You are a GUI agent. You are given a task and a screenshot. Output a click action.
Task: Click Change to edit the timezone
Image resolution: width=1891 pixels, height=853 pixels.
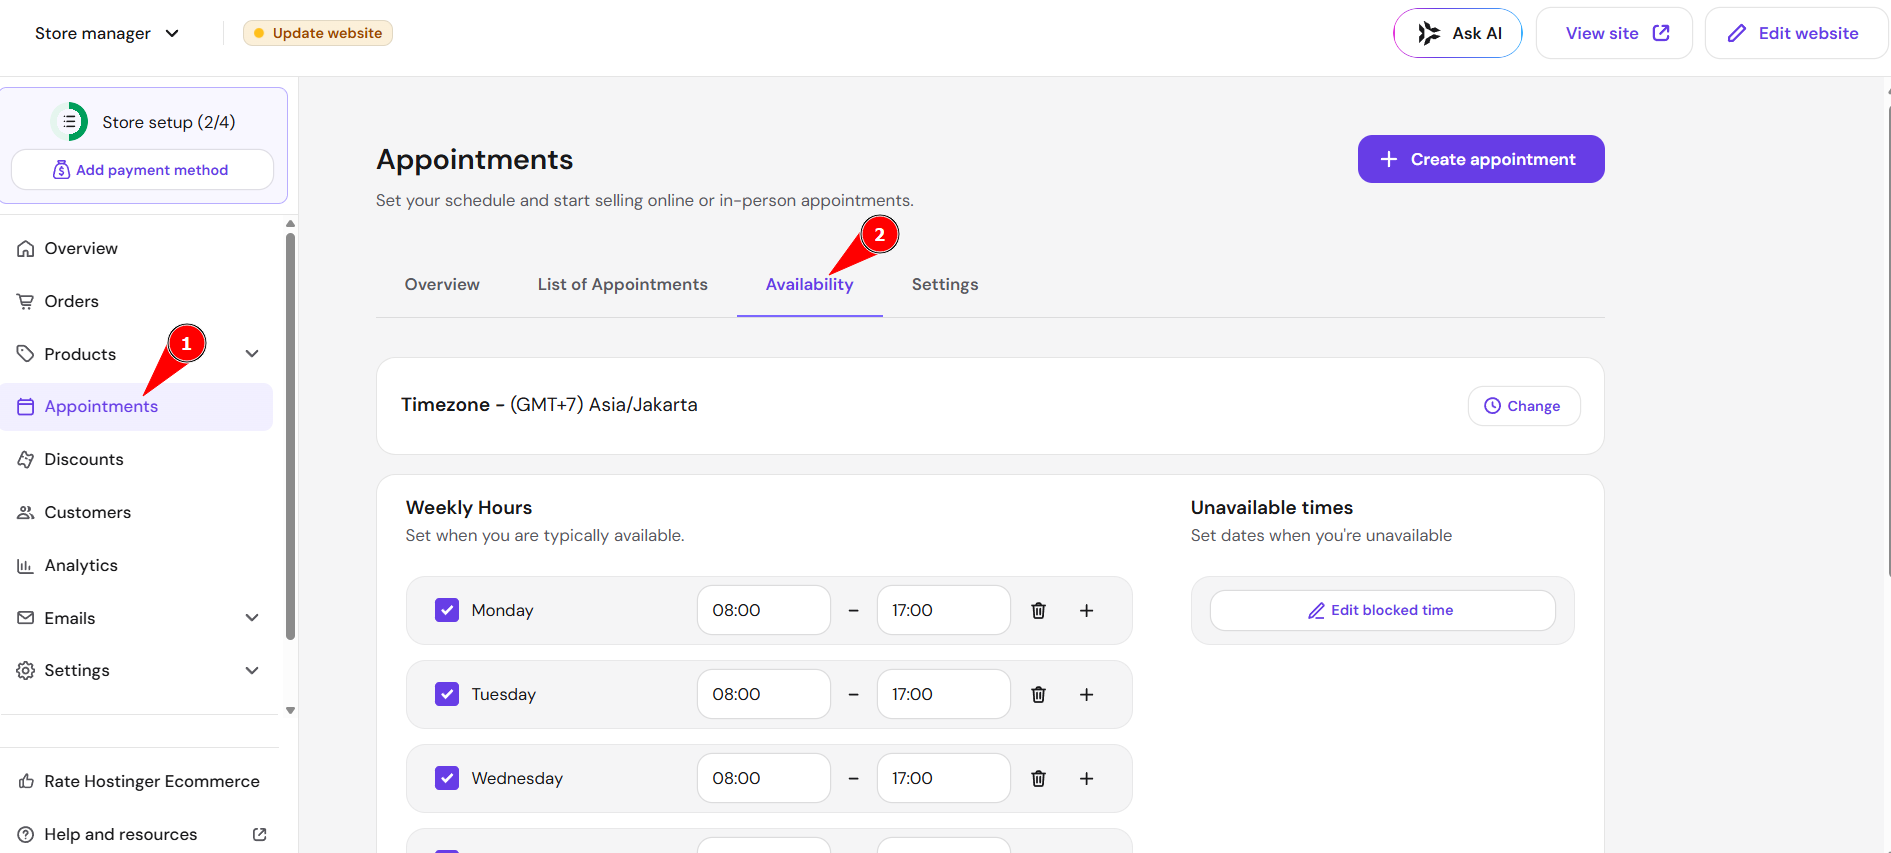tap(1524, 406)
